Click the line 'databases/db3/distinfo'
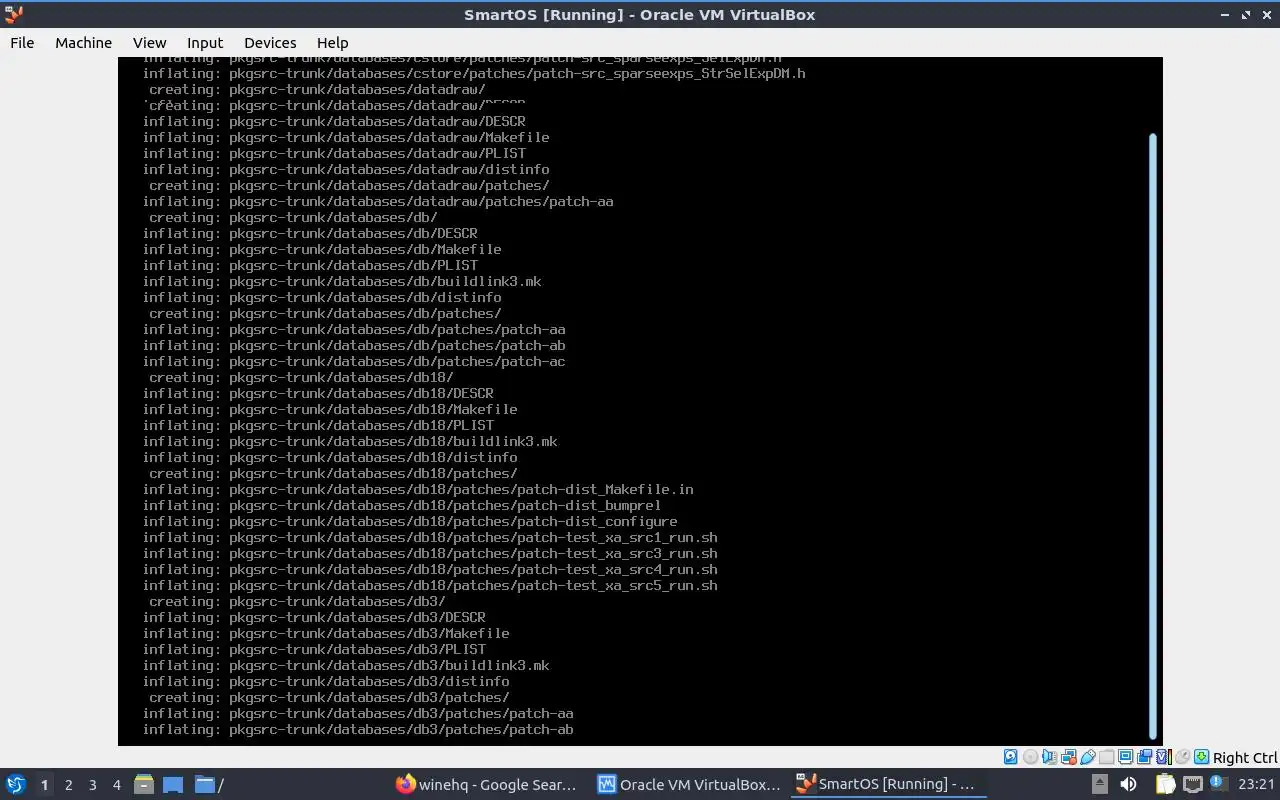Image resolution: width=1280 pixels, height=800 pixels. coord(326,681)
